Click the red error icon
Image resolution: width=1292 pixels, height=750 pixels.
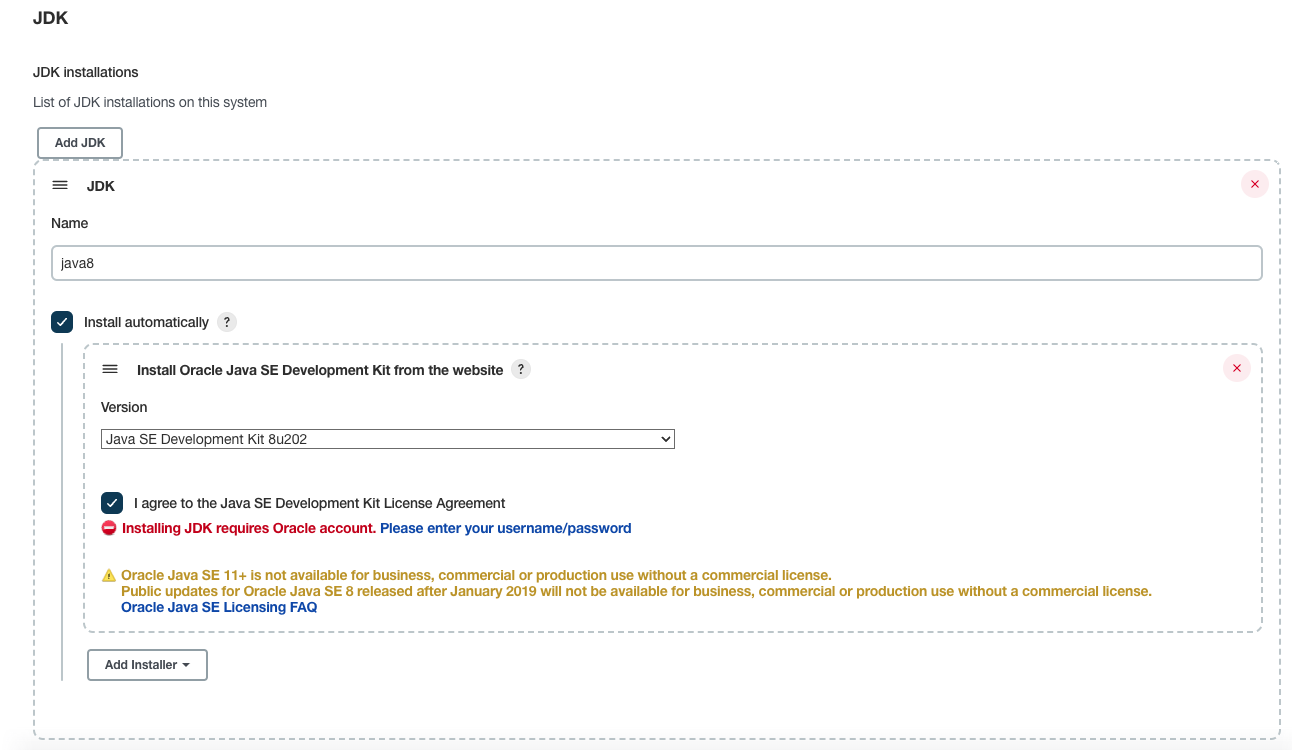tap(109, 528)
